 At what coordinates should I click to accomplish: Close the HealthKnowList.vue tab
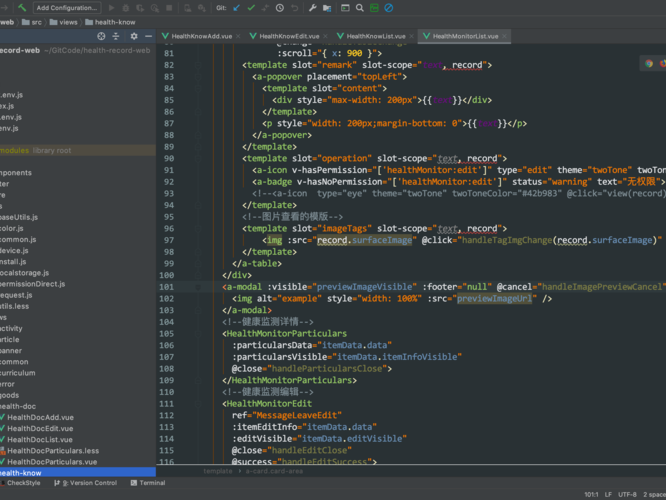pyautogui.click(x=412, y=36)
